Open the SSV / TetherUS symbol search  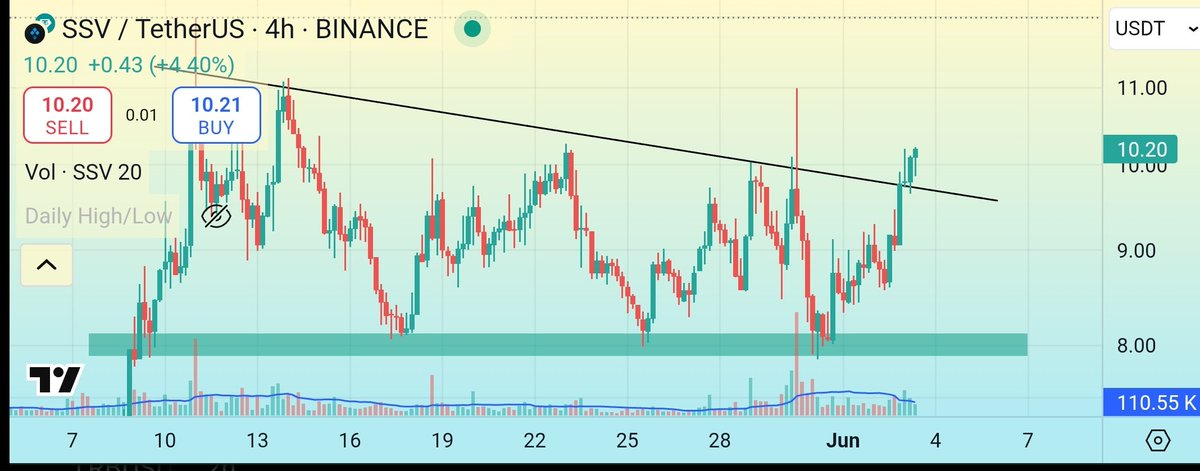click(153, 29)
